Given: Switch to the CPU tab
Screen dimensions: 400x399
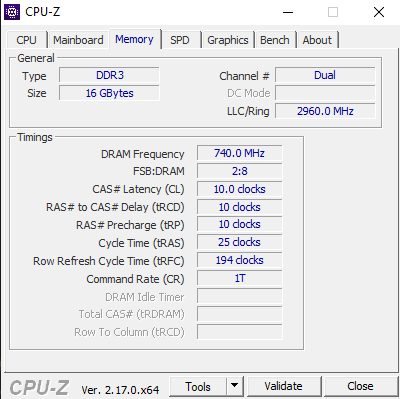Looking at the screenshot, I should point(26,40).
